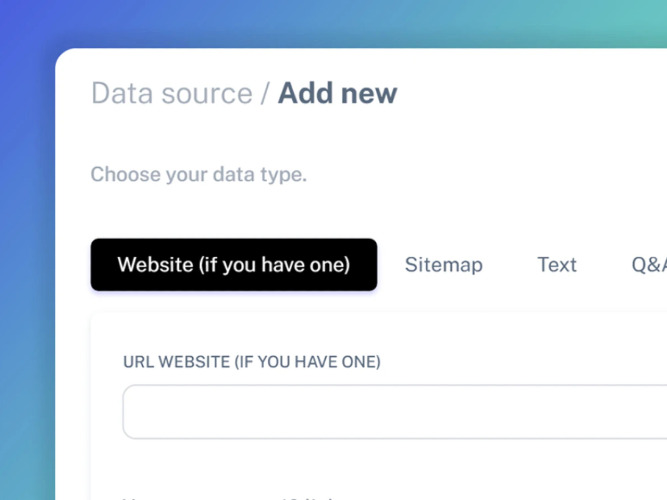Switch to the Sitemap tab
This screenshot has height=500, width=667.
443,265
